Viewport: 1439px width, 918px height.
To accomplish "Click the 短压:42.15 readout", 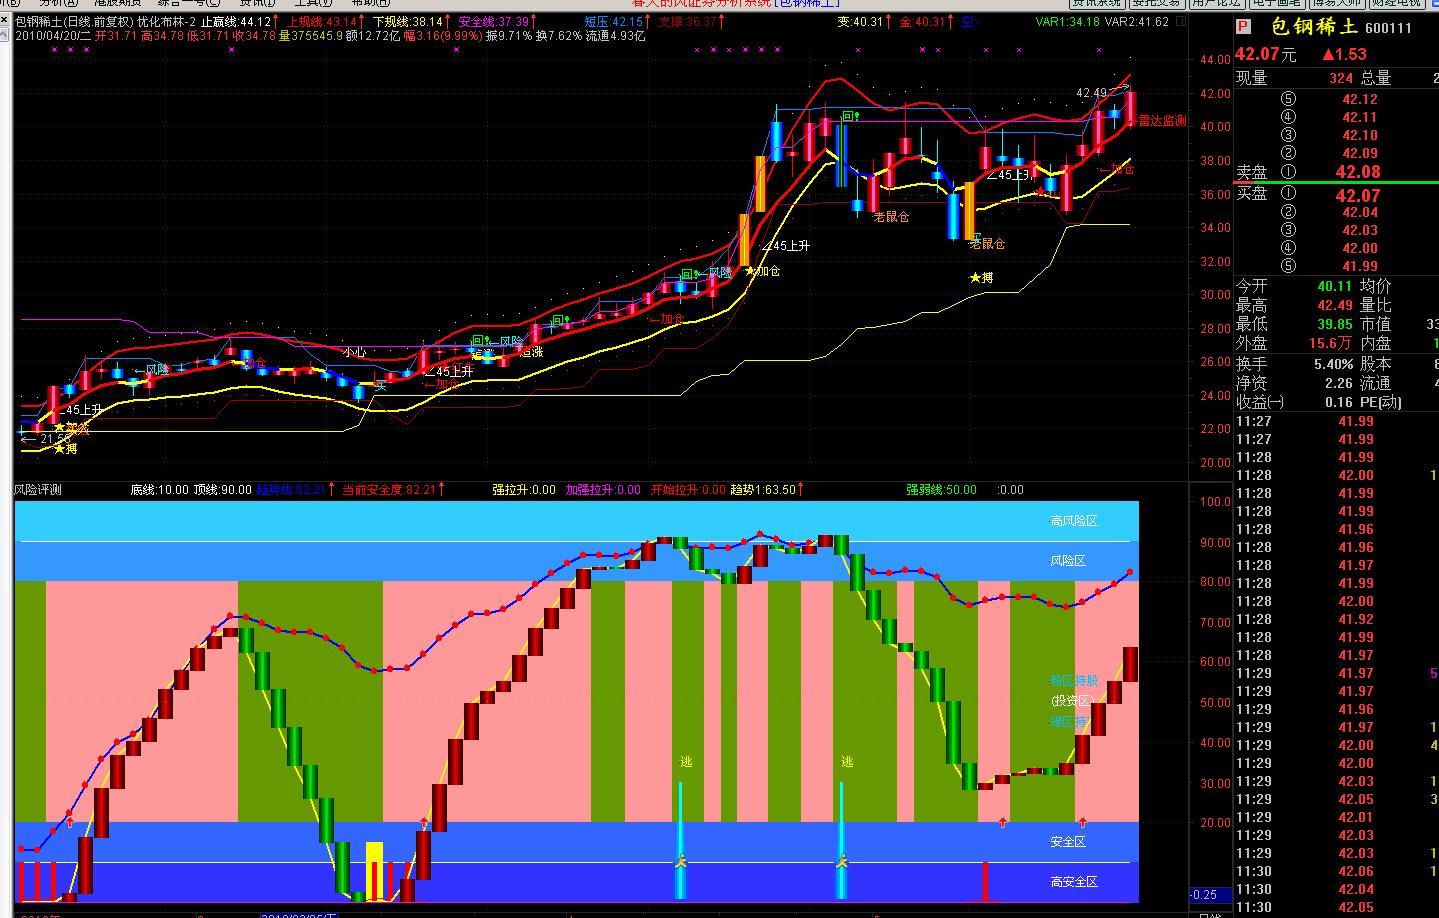I will coord(613,22).
